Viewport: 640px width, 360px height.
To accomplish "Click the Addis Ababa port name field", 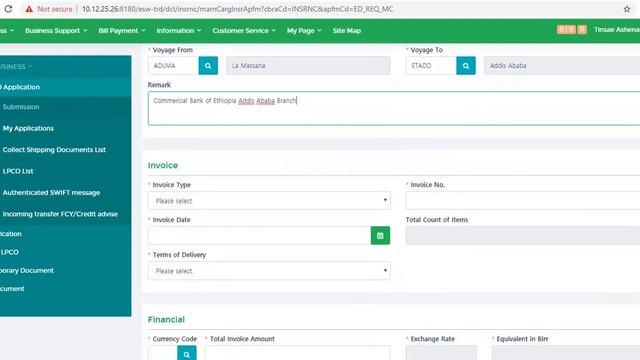I will 562,66.
